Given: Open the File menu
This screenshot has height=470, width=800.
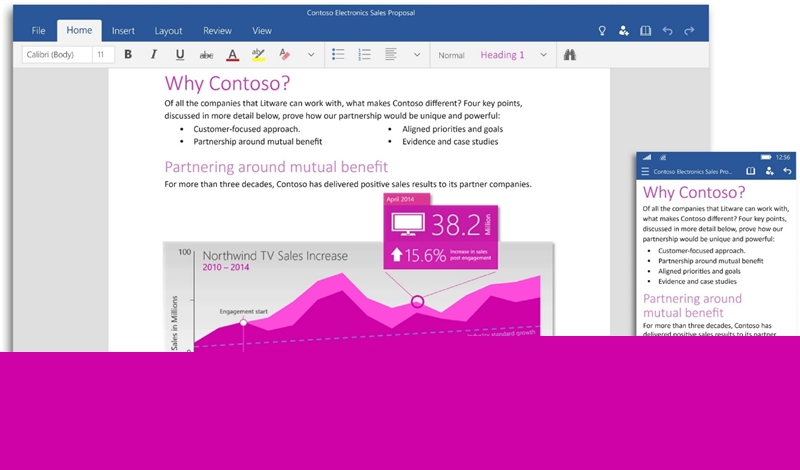Looking at the screenshot, I should click(38, 31).
